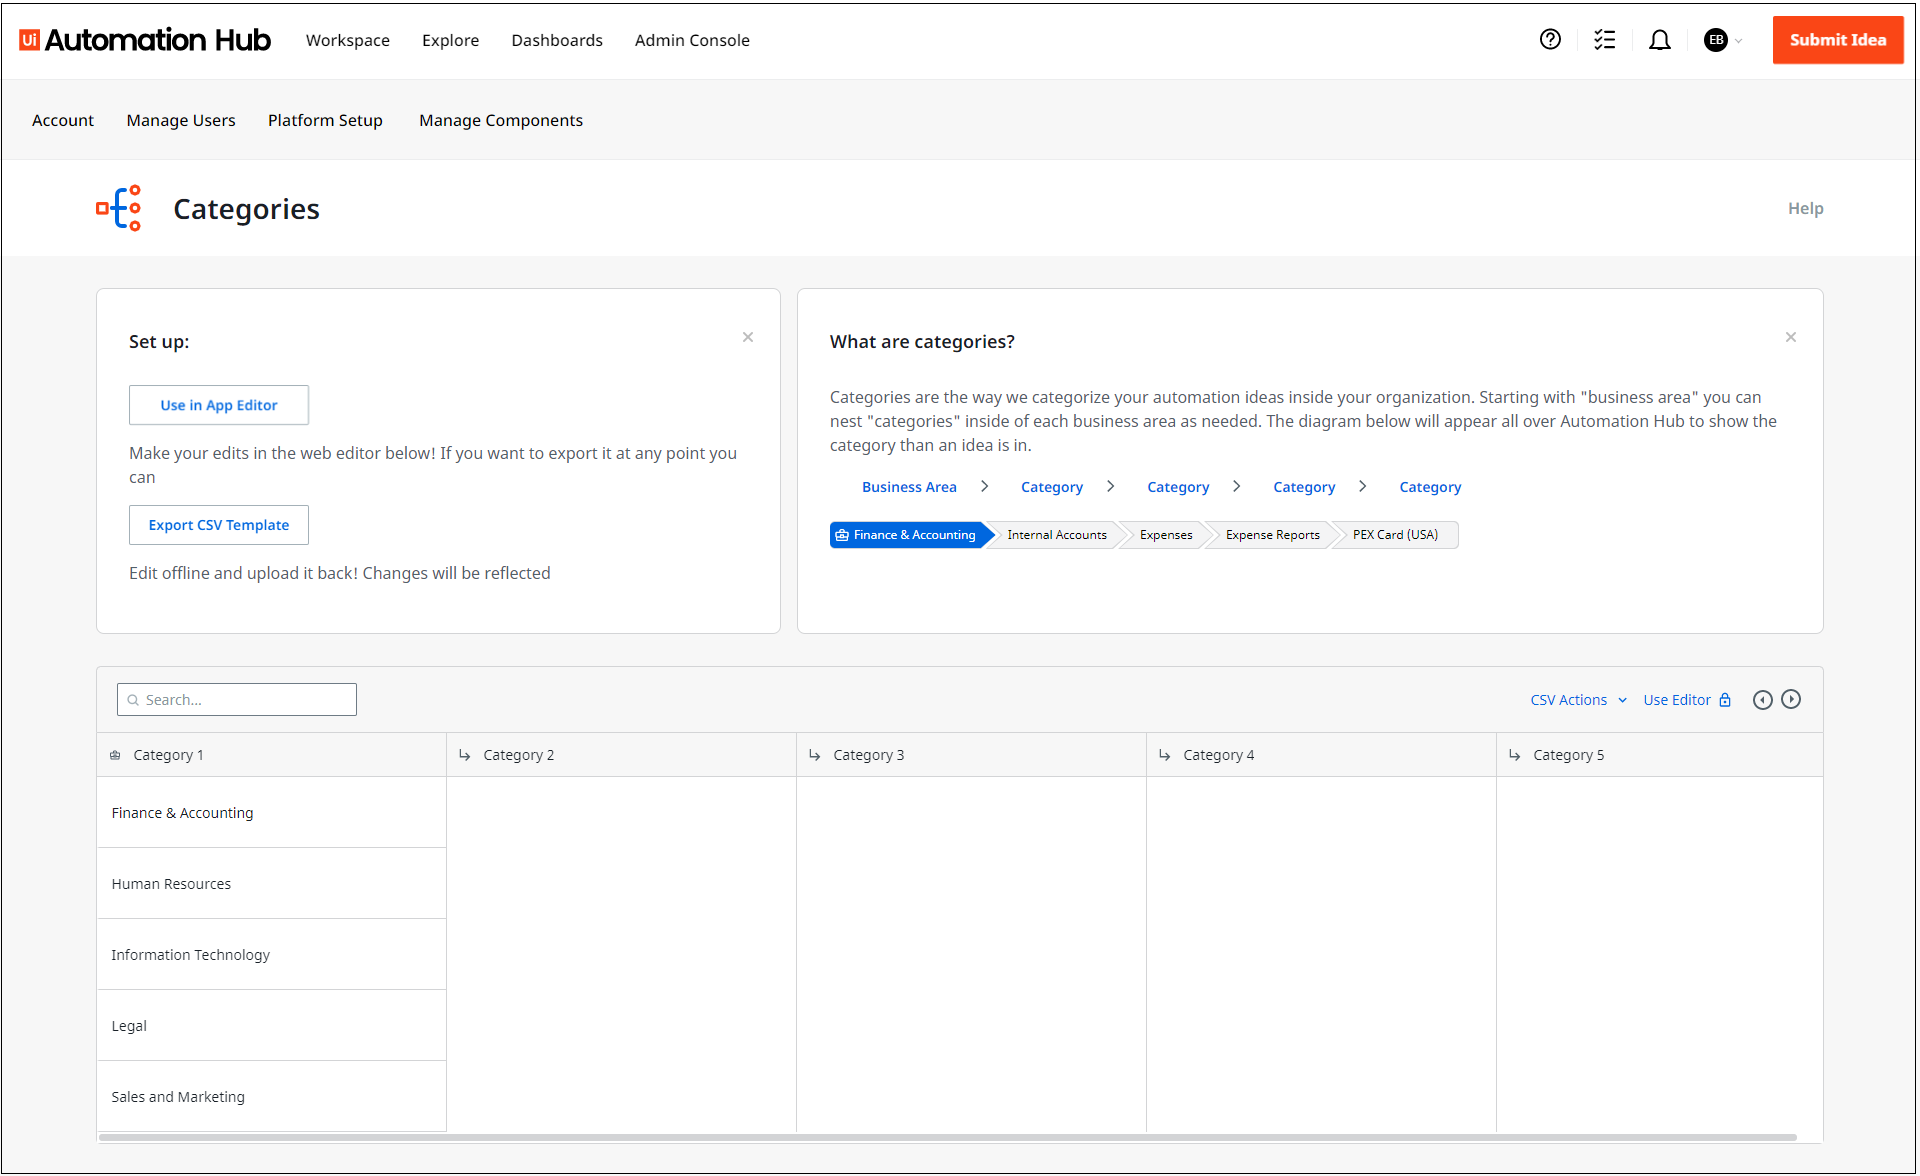Expand the CSV Actions dropdown
The width and height of the screenshot is (1920, 1176).
(x=1579, y=700)
